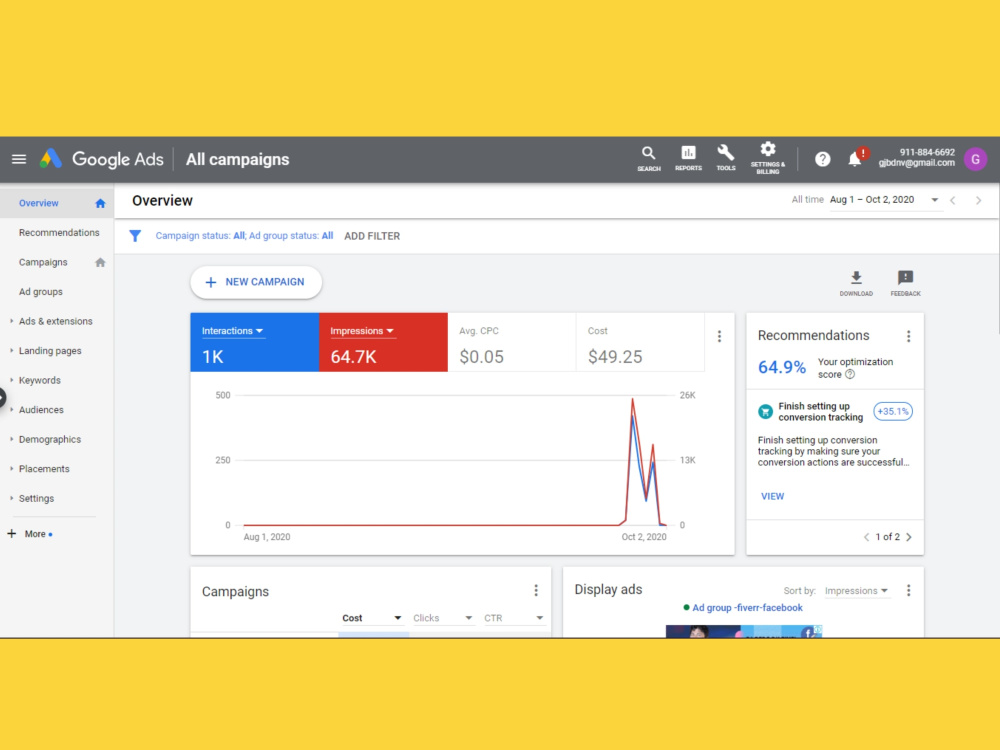
Task: Click the home icon beside Campaigns
Action: tap(100, 262)
